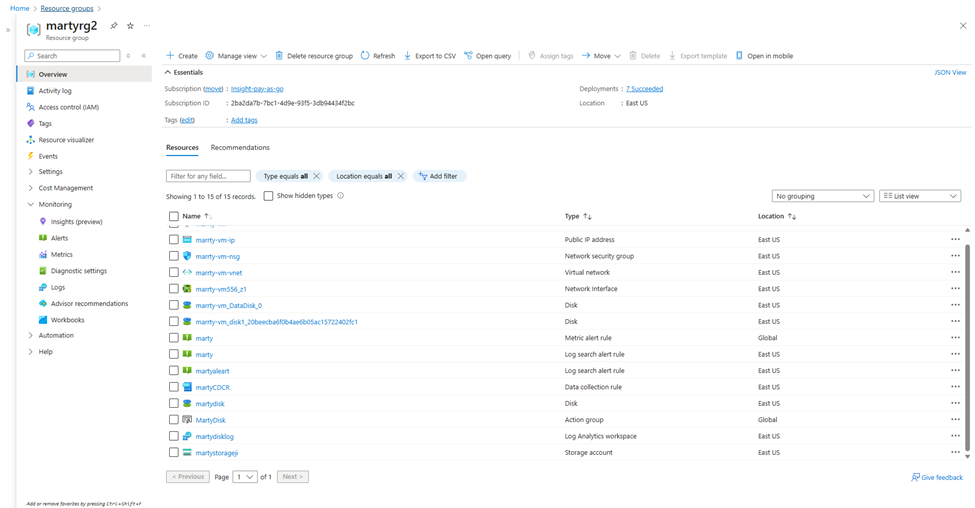Enable Show hidden types checkbox
The width and height of the screenshot is (975, 508).
click(268, 196)
